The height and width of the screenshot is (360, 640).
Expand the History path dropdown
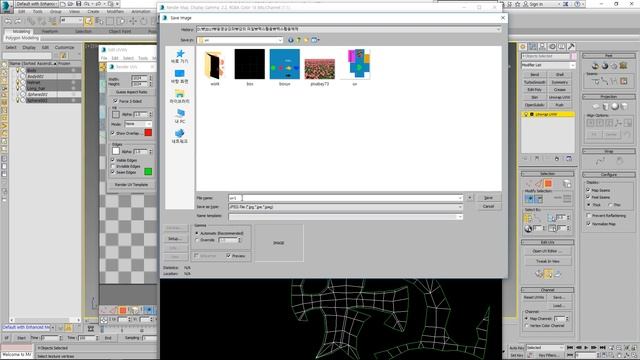pyautogui.click(x=498, y=29)
